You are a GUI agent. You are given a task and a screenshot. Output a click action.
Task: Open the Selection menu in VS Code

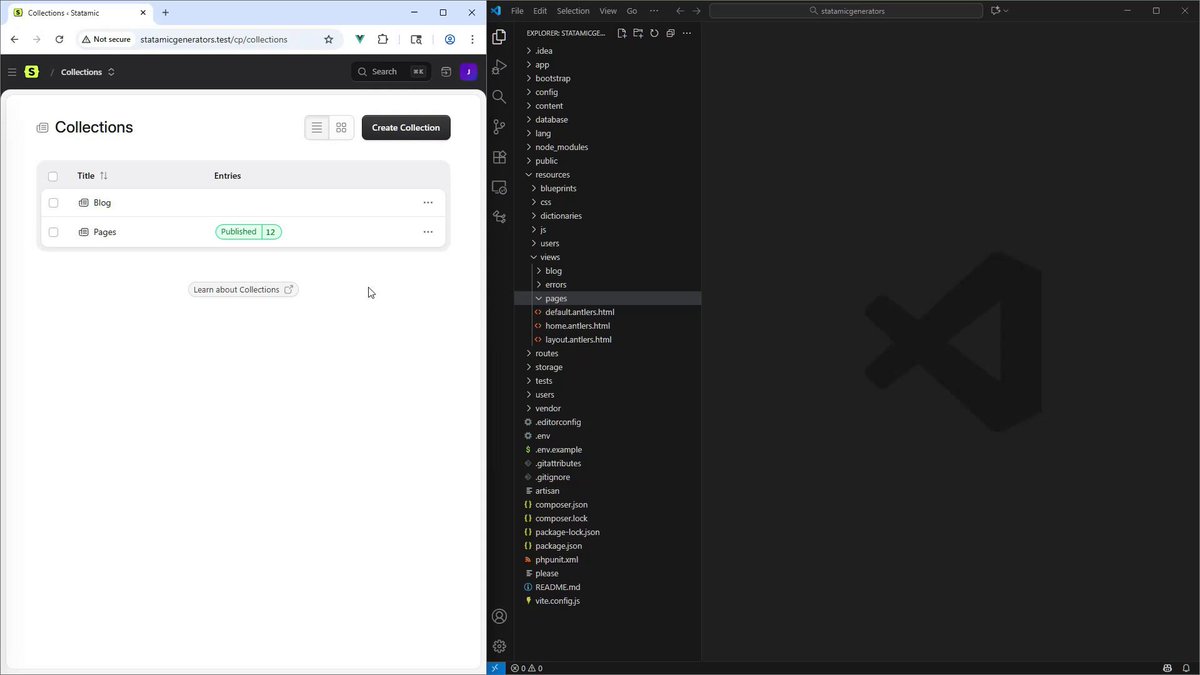tap(573, 11)
